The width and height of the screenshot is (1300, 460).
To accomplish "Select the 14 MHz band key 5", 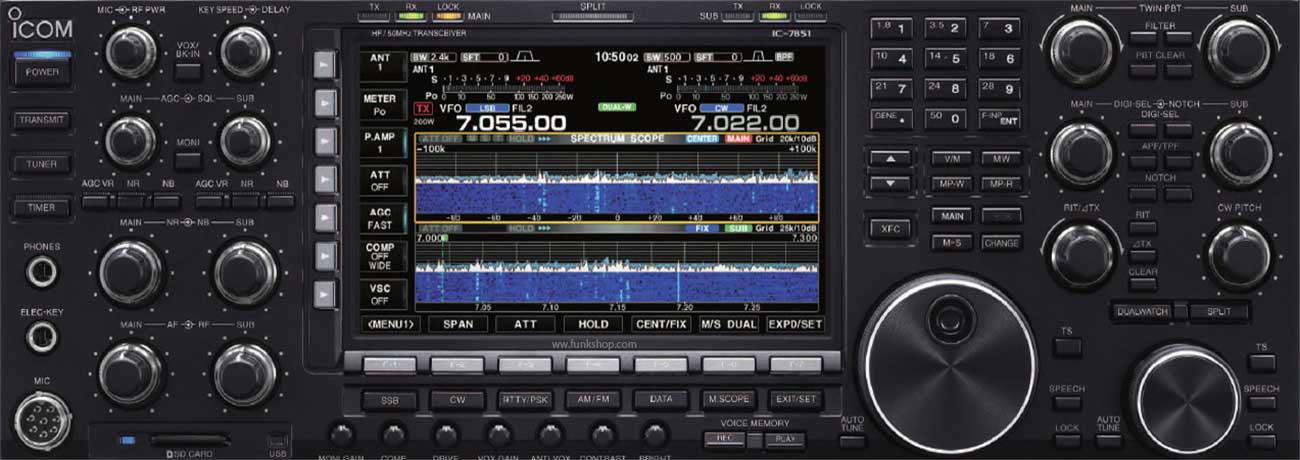I will (947, 58).
